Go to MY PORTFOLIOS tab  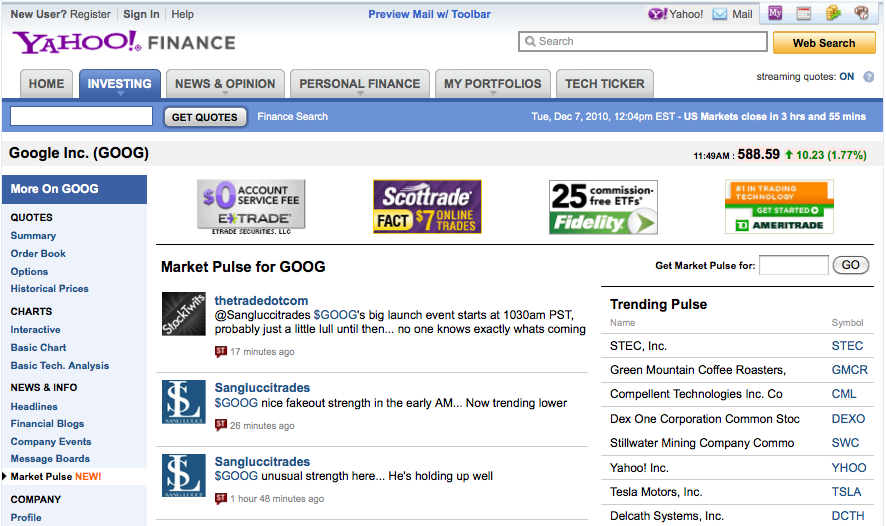(x=492, y=84)
